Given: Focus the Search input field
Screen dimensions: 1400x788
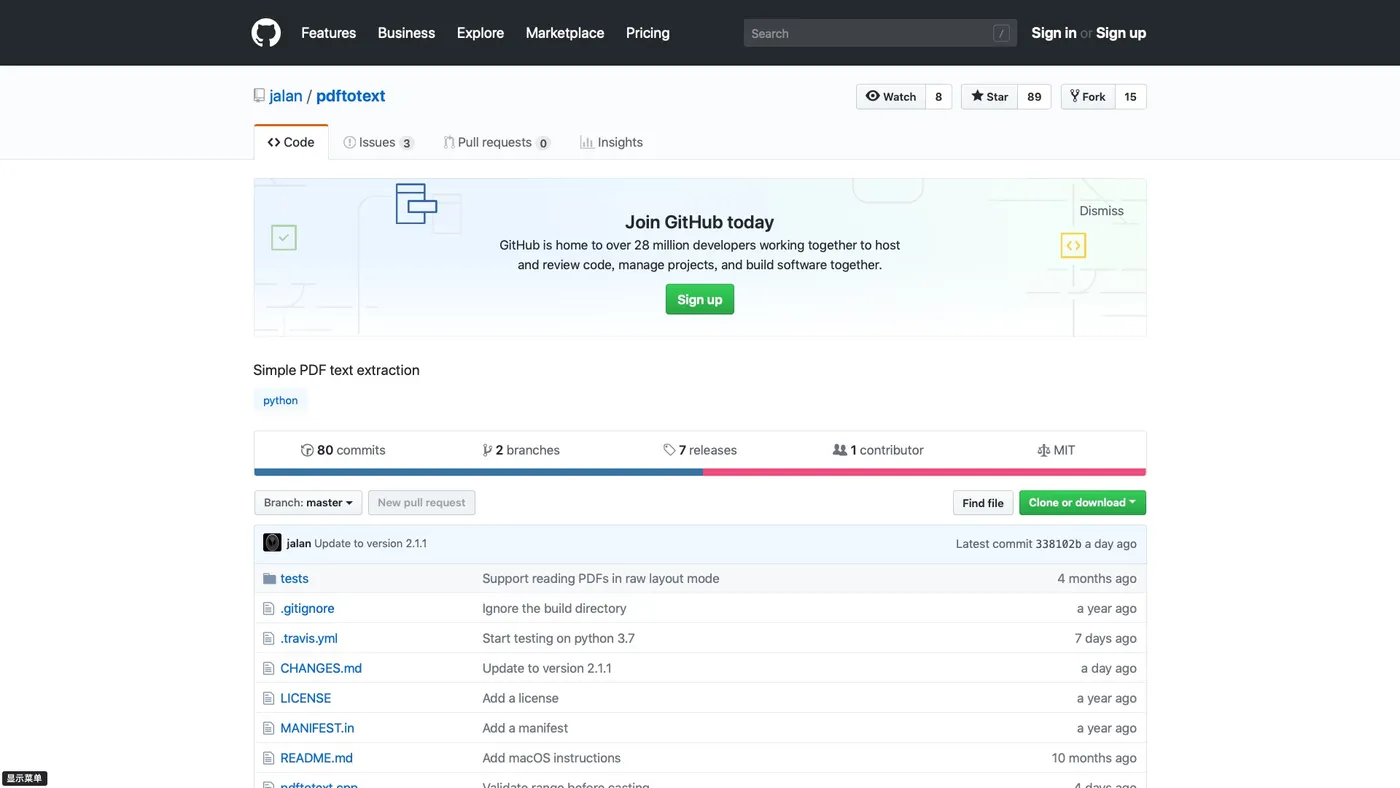Looking at the screenshot, I should coord(880,33).
